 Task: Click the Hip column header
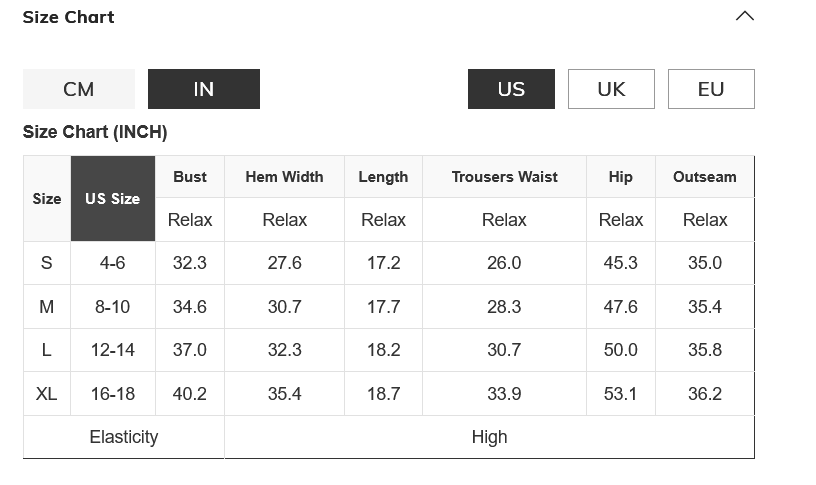tap(620, 177)
